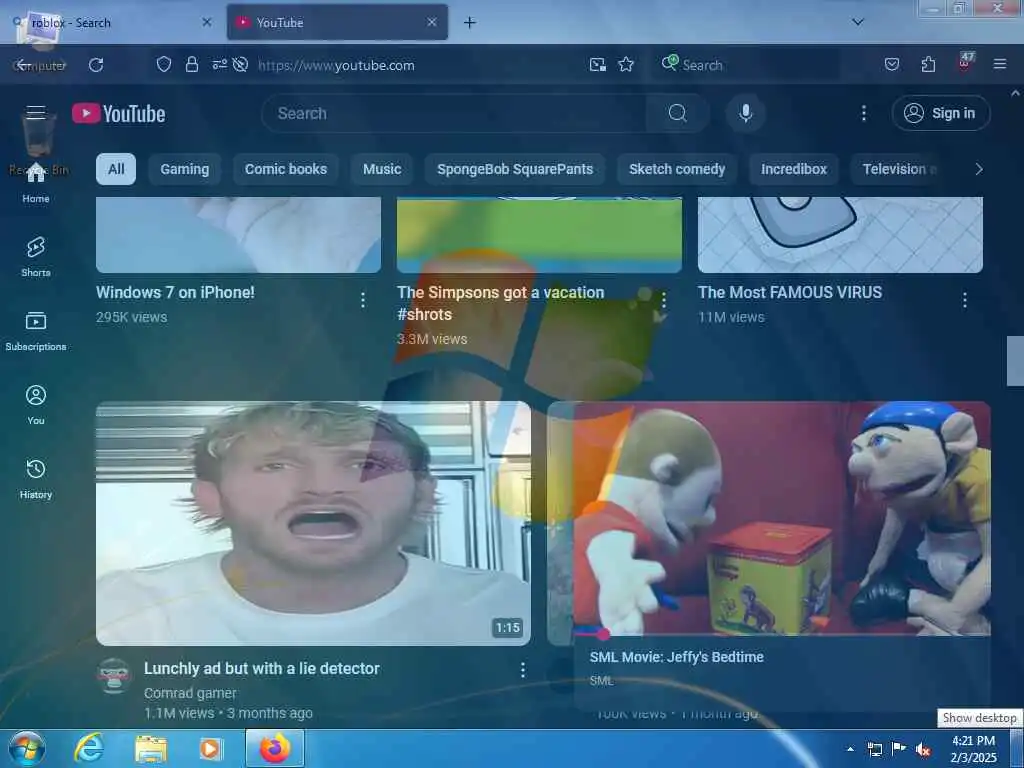This screenshot has height=768, width=1024.
Task: Show hidden tray icons arrow
Action: pyautogui.click(x=850, y=749)
